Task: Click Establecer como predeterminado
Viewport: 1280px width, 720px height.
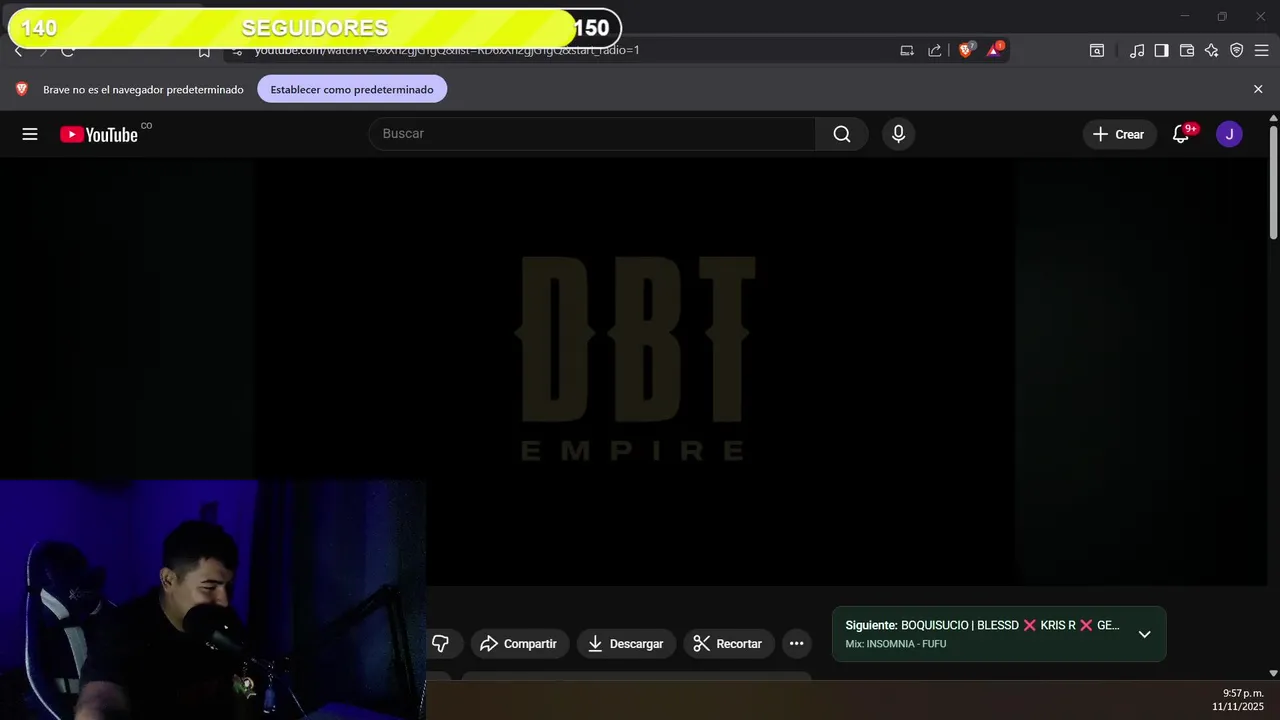Action: [x=352, y=89]
